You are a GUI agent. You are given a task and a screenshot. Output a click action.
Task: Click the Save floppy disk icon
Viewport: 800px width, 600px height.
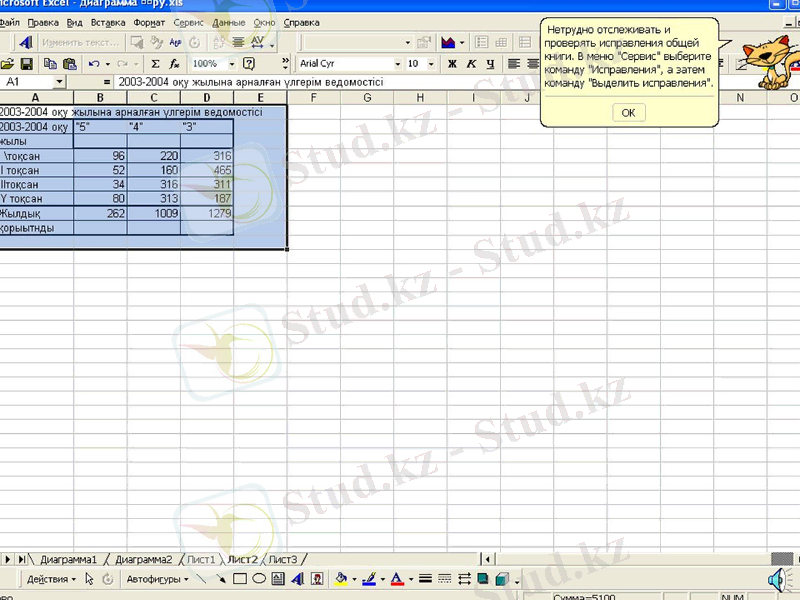pos(26,63)
